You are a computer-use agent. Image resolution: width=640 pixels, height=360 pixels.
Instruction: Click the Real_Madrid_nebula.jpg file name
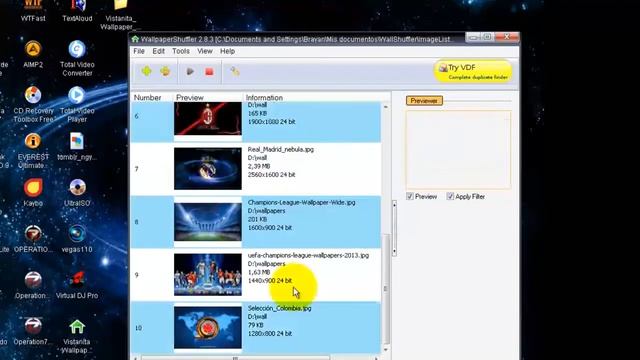(x=281, y=149)
